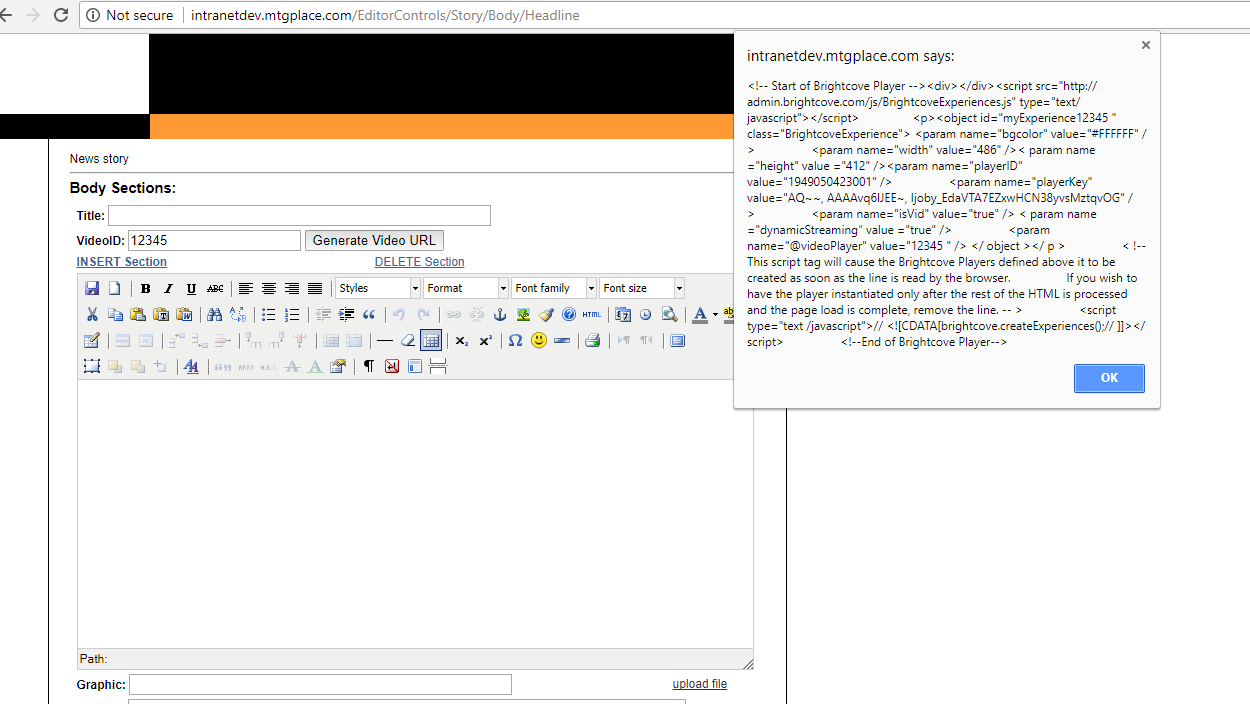Toggle table guidelines visual aid
Image resolution: width=1250 pixels, height=704 pixels.
[x=431, y=340]
